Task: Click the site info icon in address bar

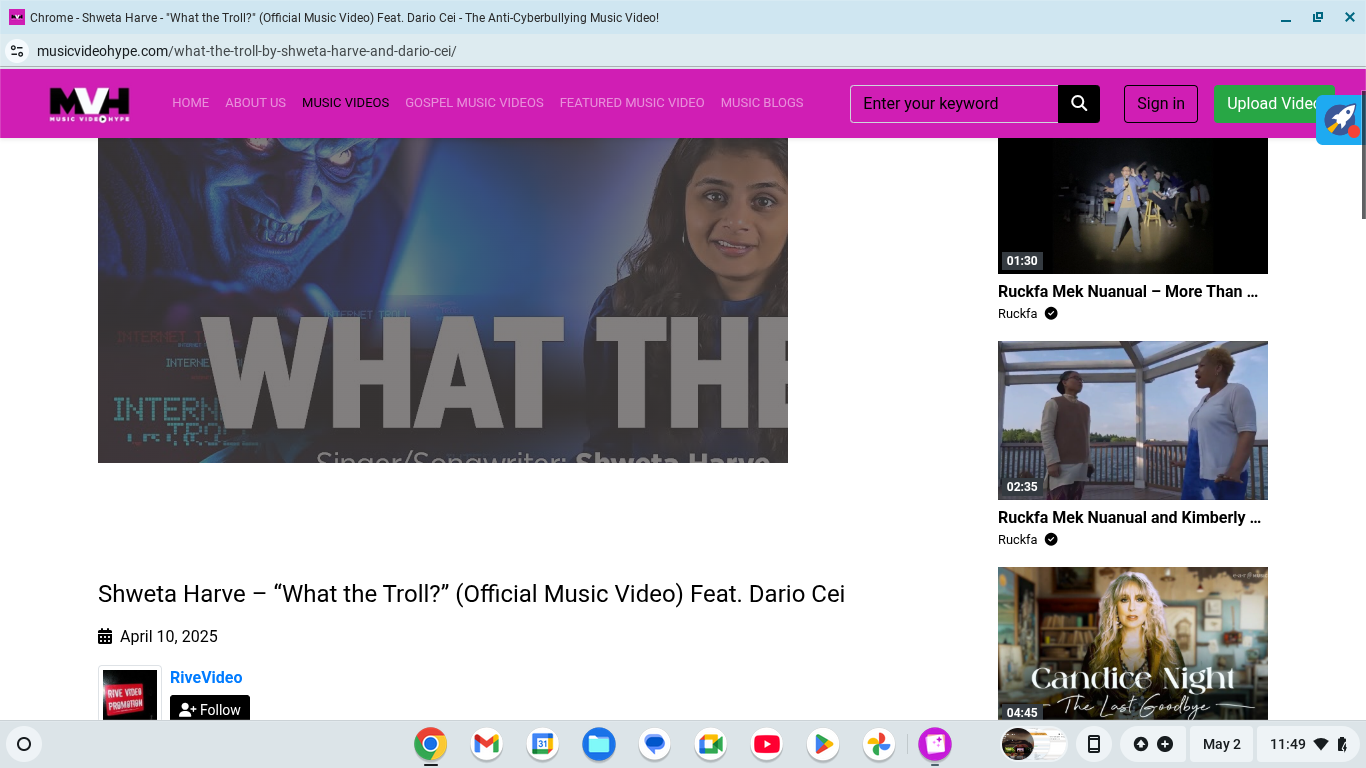Action: pyautogui.click(x=16, y=51)
